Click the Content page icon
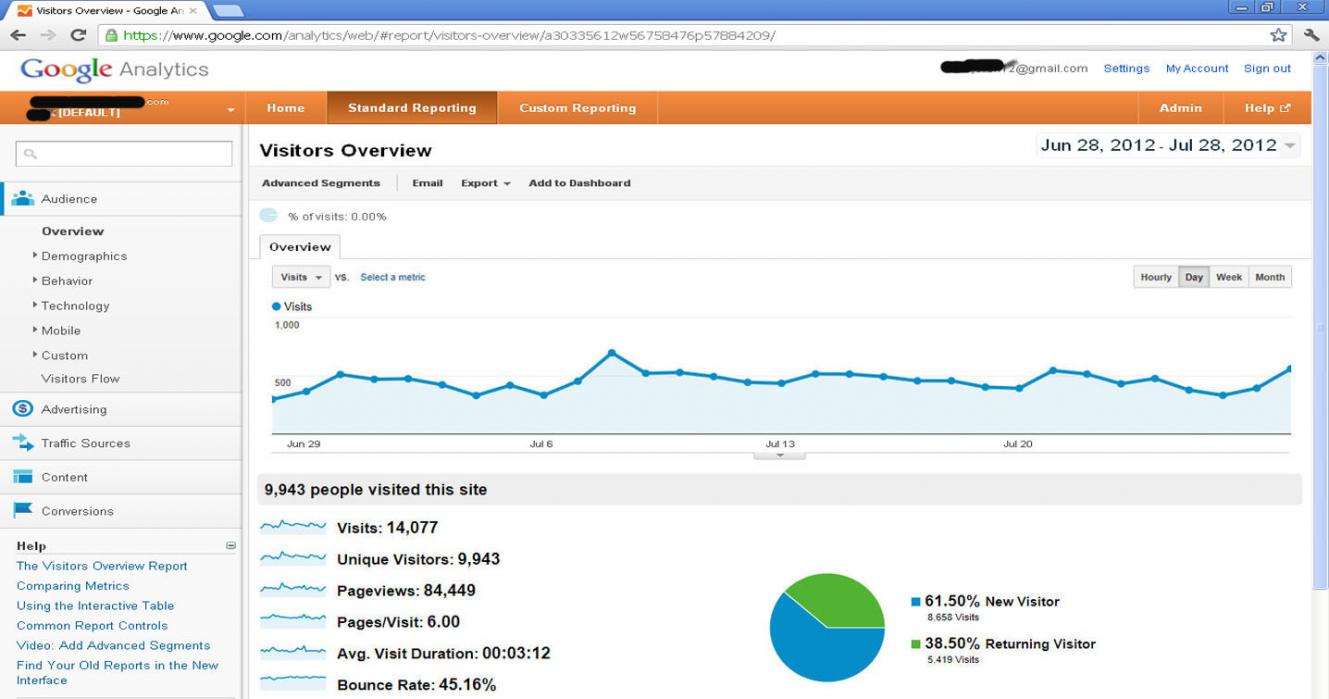The width and height of the screenshot is (1329, 699). (22, 477)
